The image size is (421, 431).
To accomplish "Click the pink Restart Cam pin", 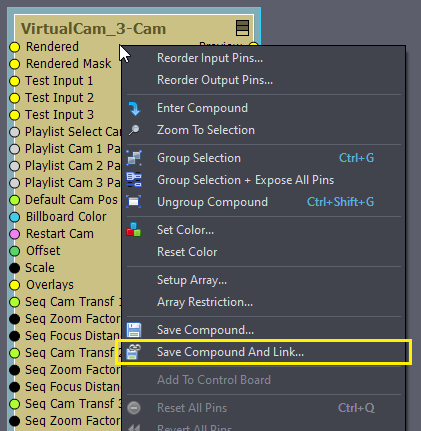I will point(15,234).
